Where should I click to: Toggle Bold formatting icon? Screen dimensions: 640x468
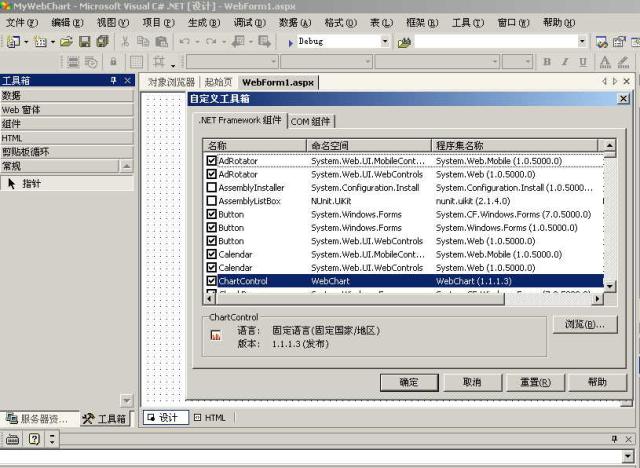547,62
